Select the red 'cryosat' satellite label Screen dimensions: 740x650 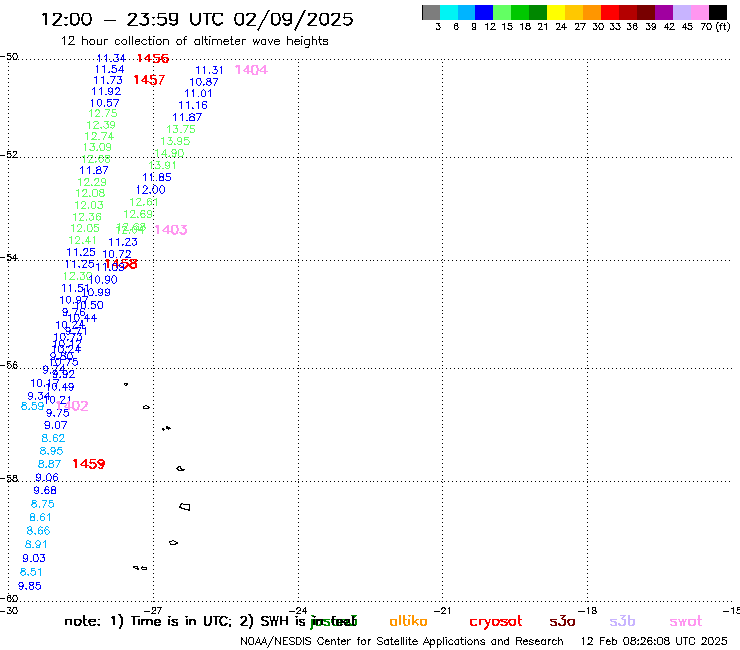point(496,621)
